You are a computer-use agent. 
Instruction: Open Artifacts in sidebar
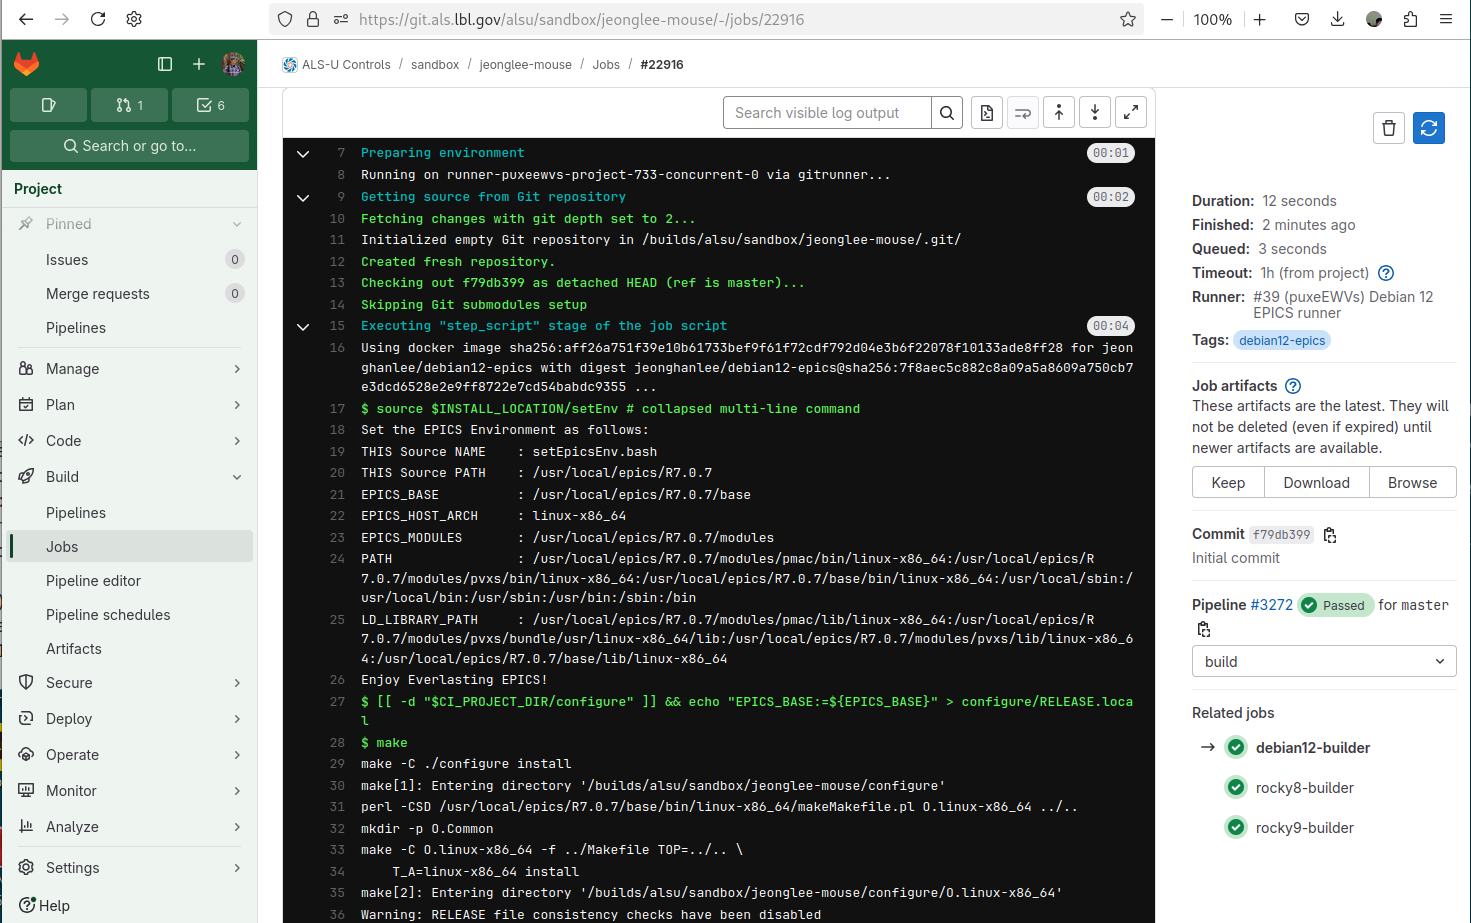click(130, 649)
